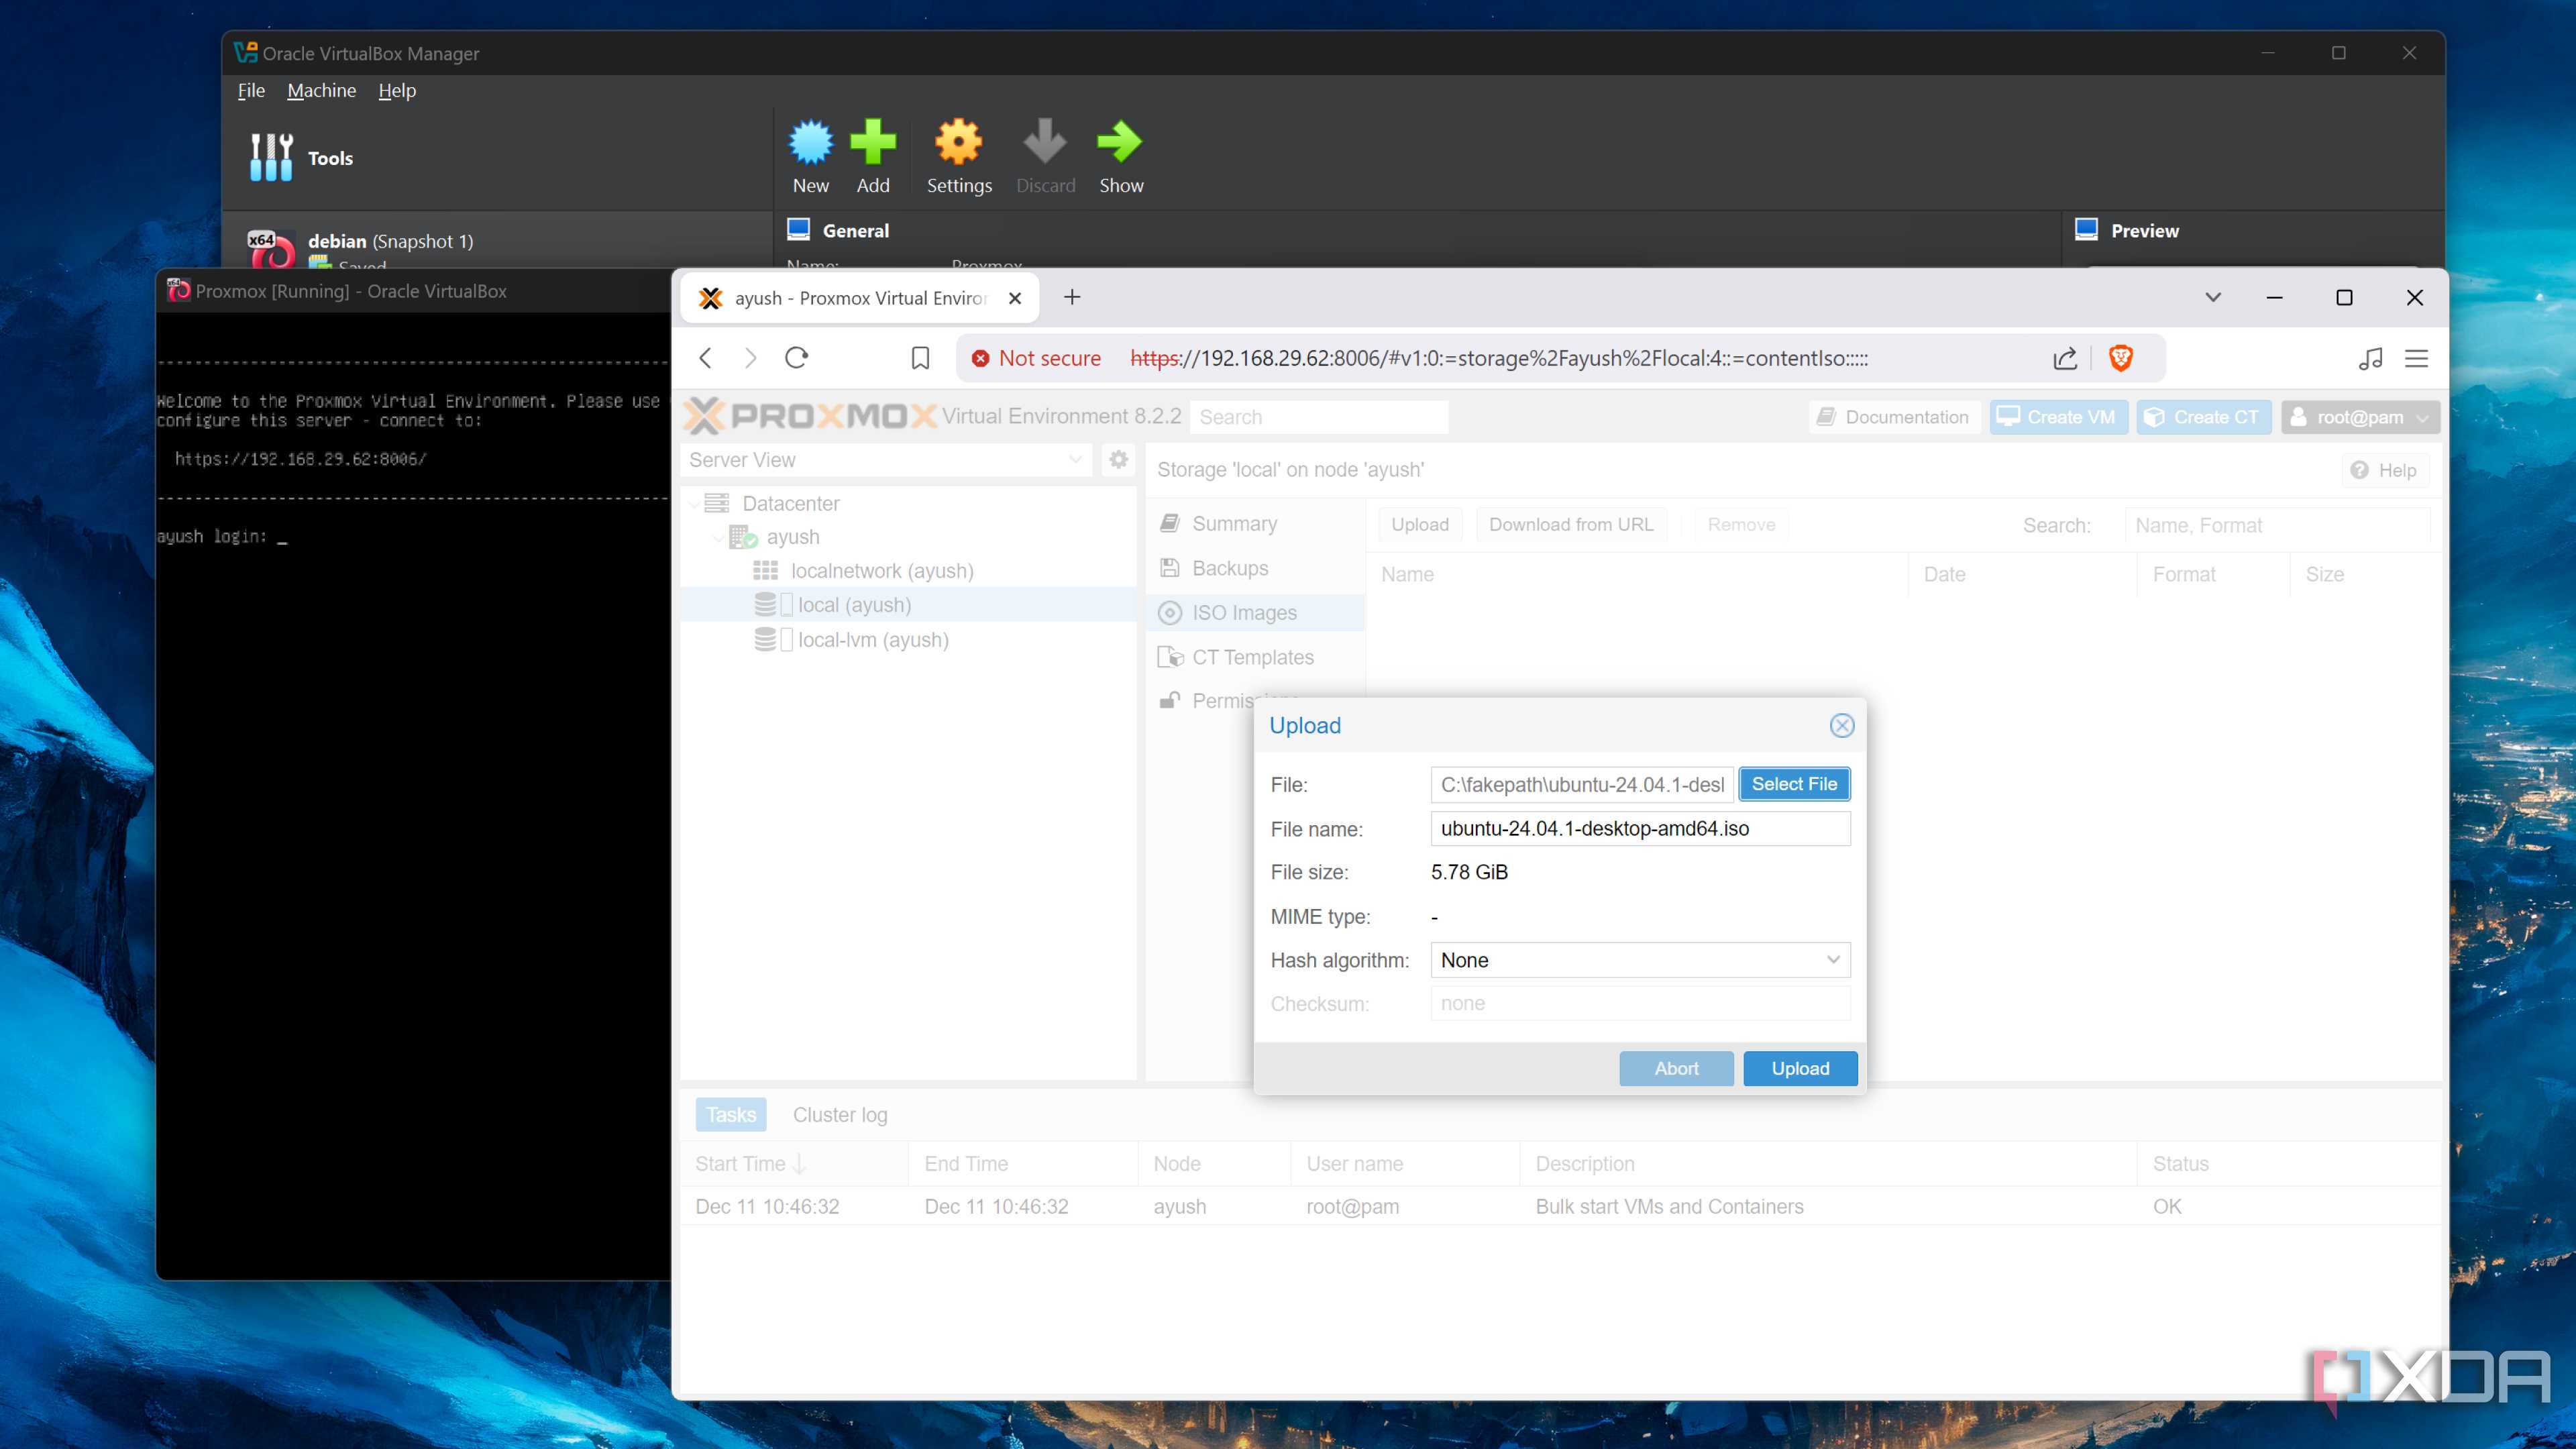This screenshot has width=2576, height=1449.
Task: Expand the Server View dropdown
Action: tap(1075, 460)
